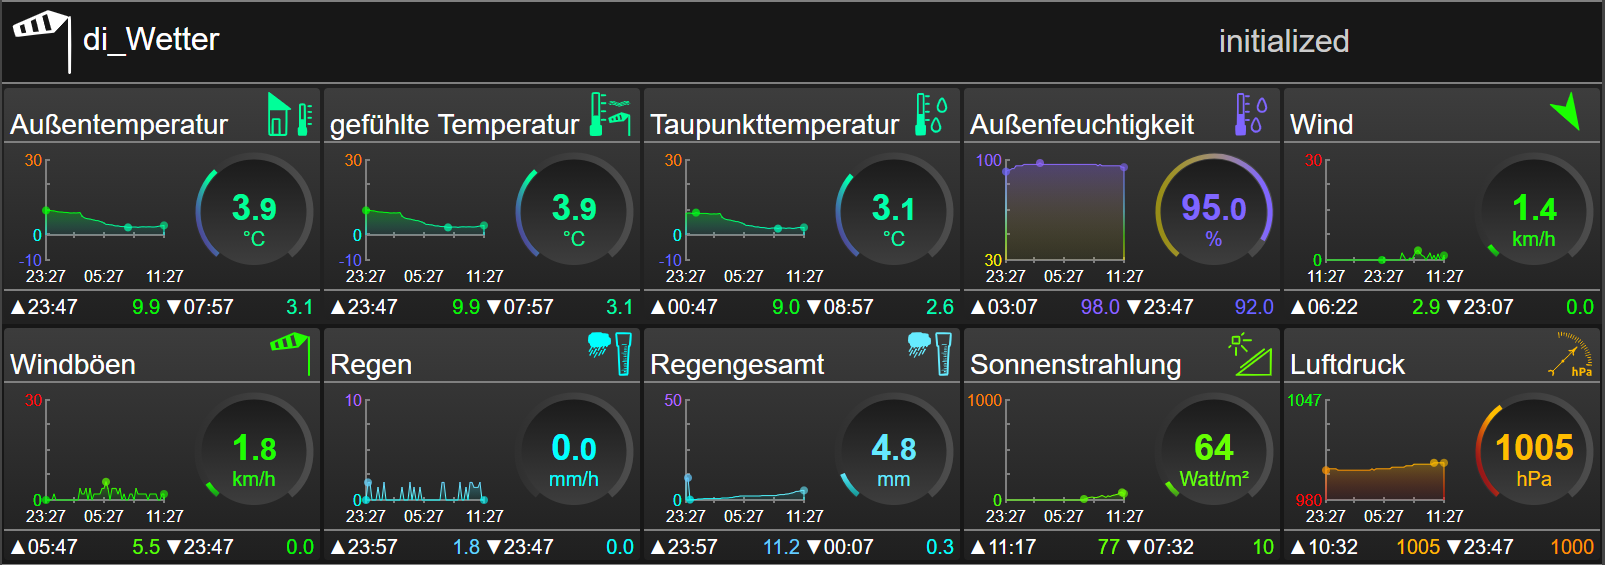Click Außentemperatur maximum value 9.9

pyautogui.click(x=146, y=307)
